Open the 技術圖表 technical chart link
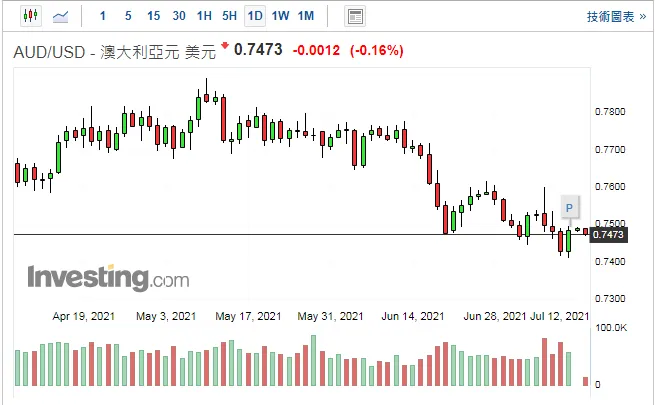The height and width of the screenshot is (405, 655). tap(616, 17)
